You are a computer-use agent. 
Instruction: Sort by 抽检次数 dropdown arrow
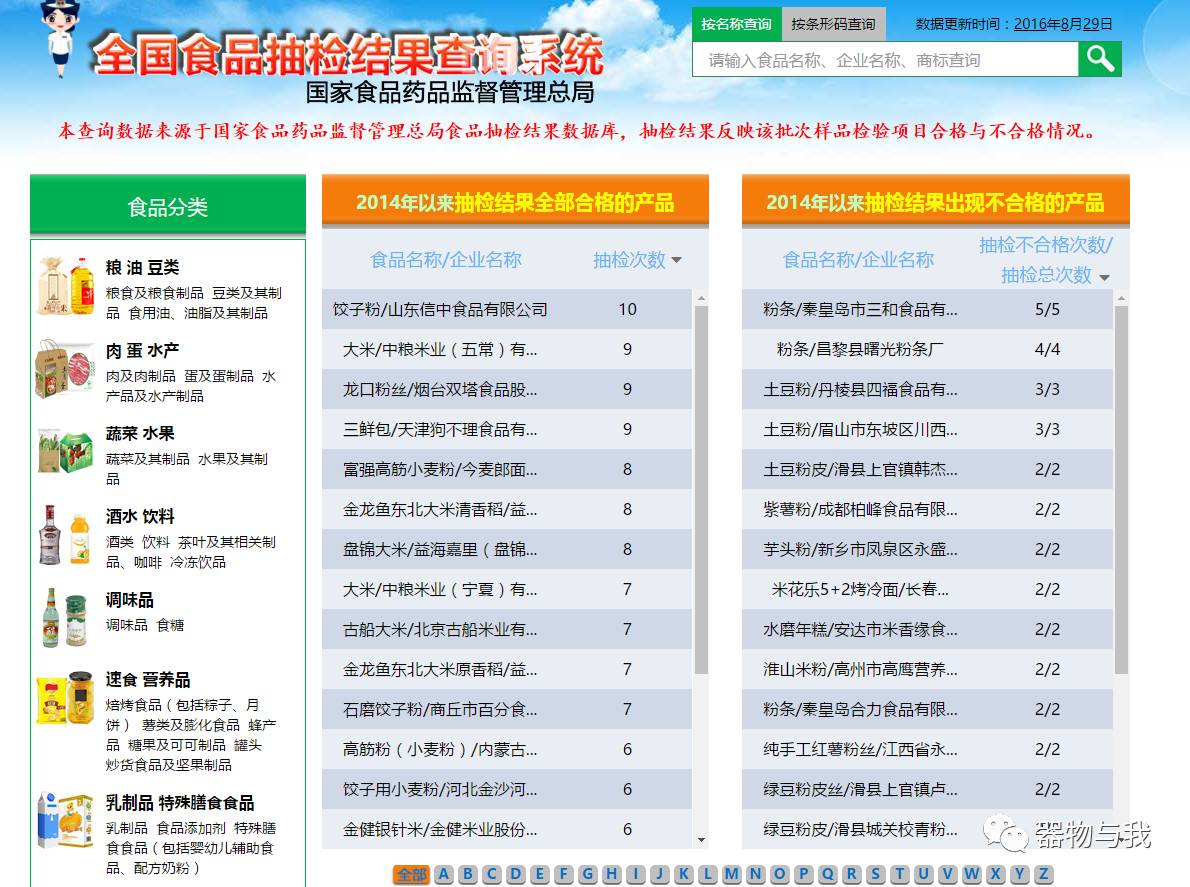tap(677, 260)
